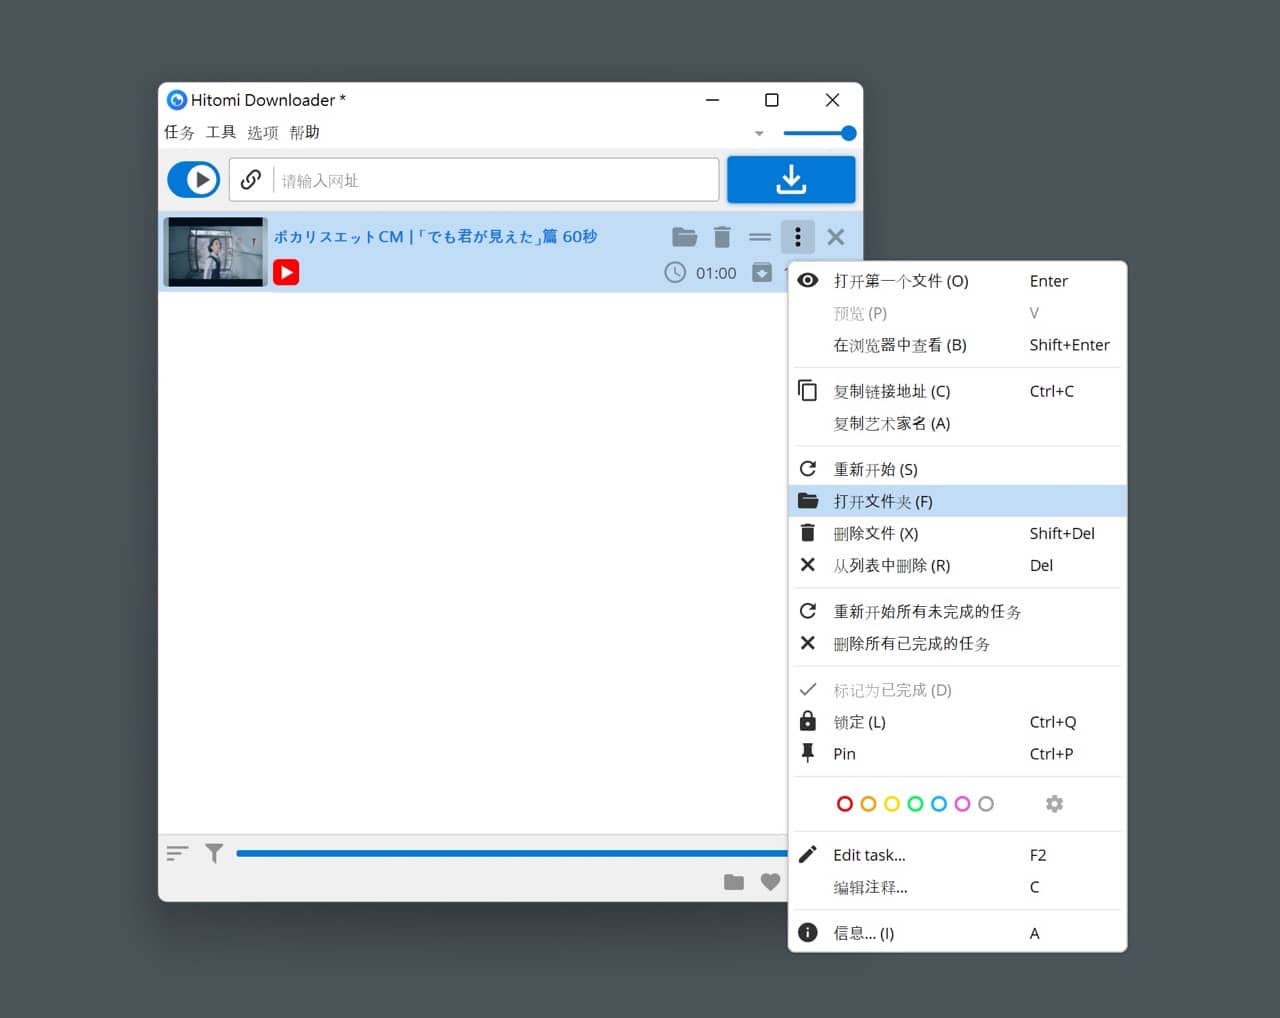Click the blue download button
Image resolution: width=1280 pixels, height=1018 pixels.
(x=791, y=180)
